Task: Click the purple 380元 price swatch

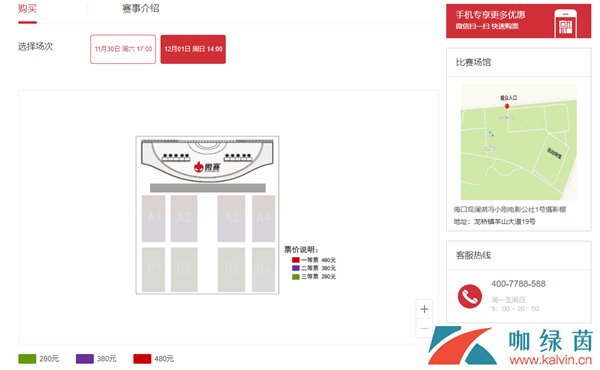Action: pos(85,359)
